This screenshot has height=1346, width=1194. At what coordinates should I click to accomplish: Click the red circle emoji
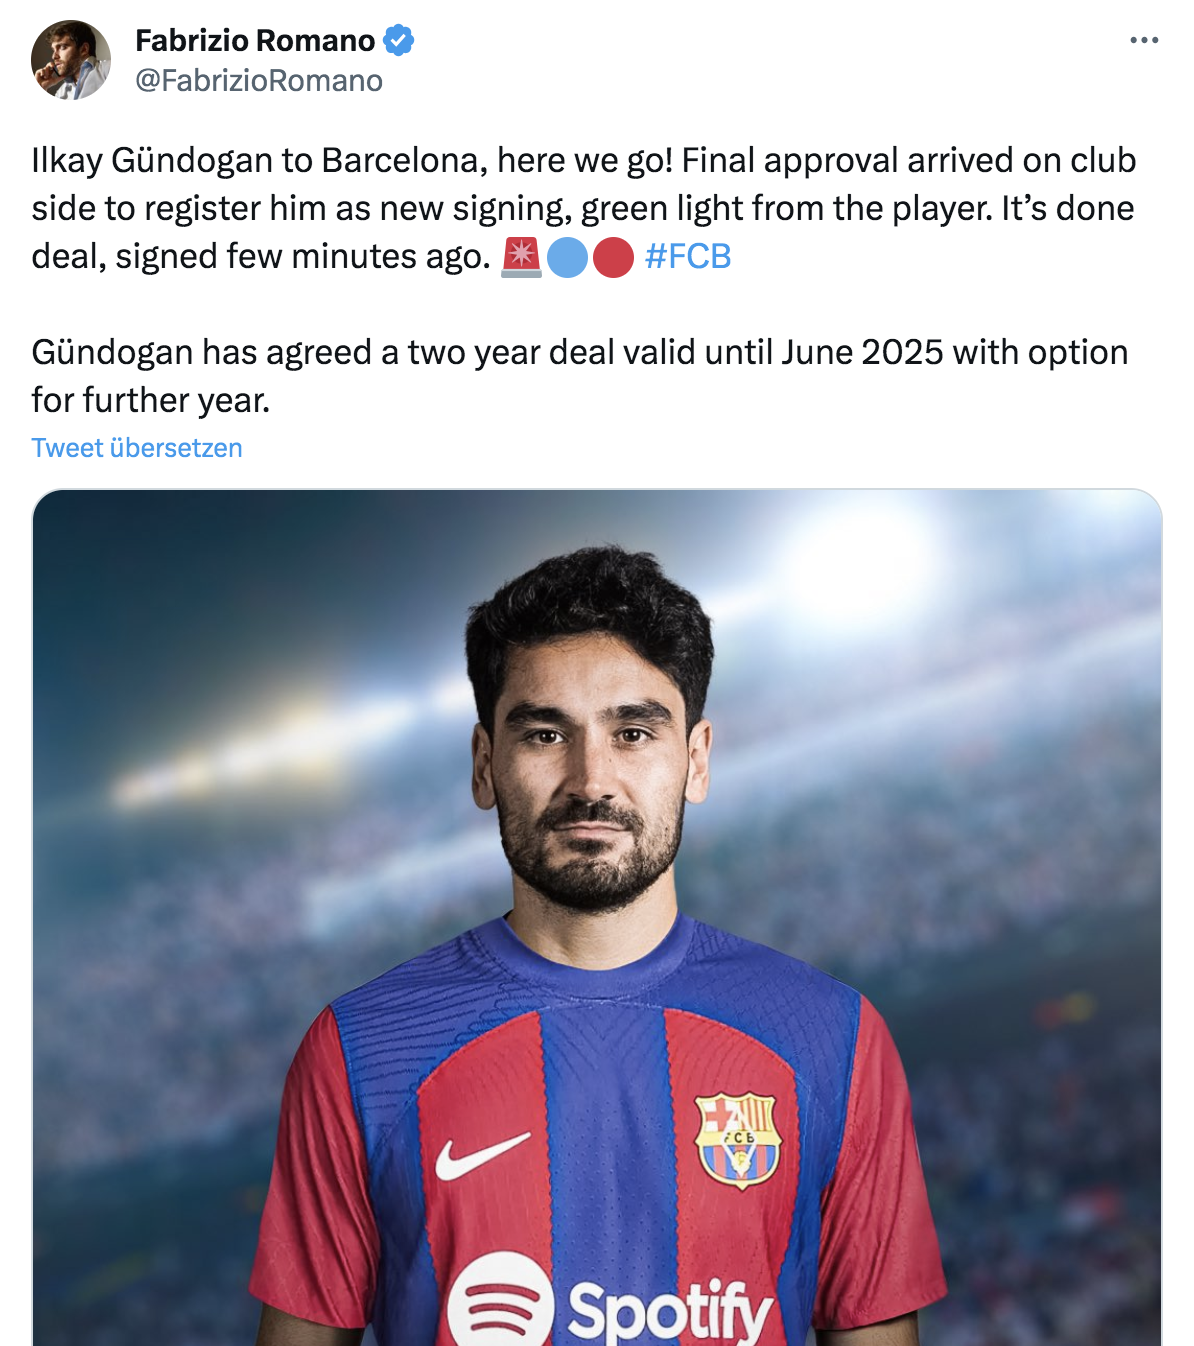click(x=613, y=258)
